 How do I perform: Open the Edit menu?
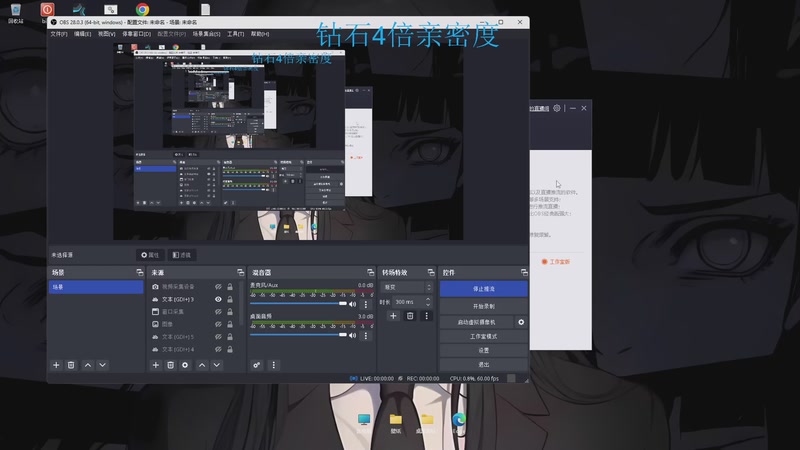click(x=82, y=34)
